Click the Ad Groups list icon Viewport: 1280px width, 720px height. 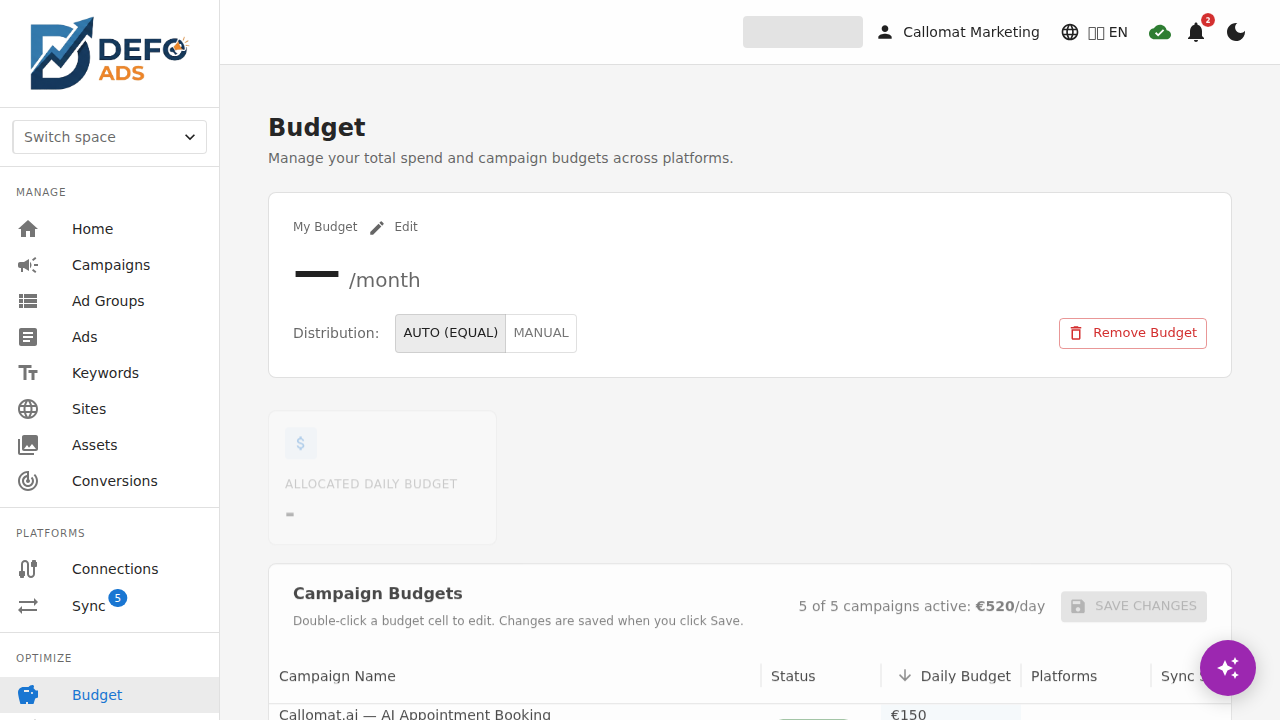pyautogui.click(x=28, y=301)
